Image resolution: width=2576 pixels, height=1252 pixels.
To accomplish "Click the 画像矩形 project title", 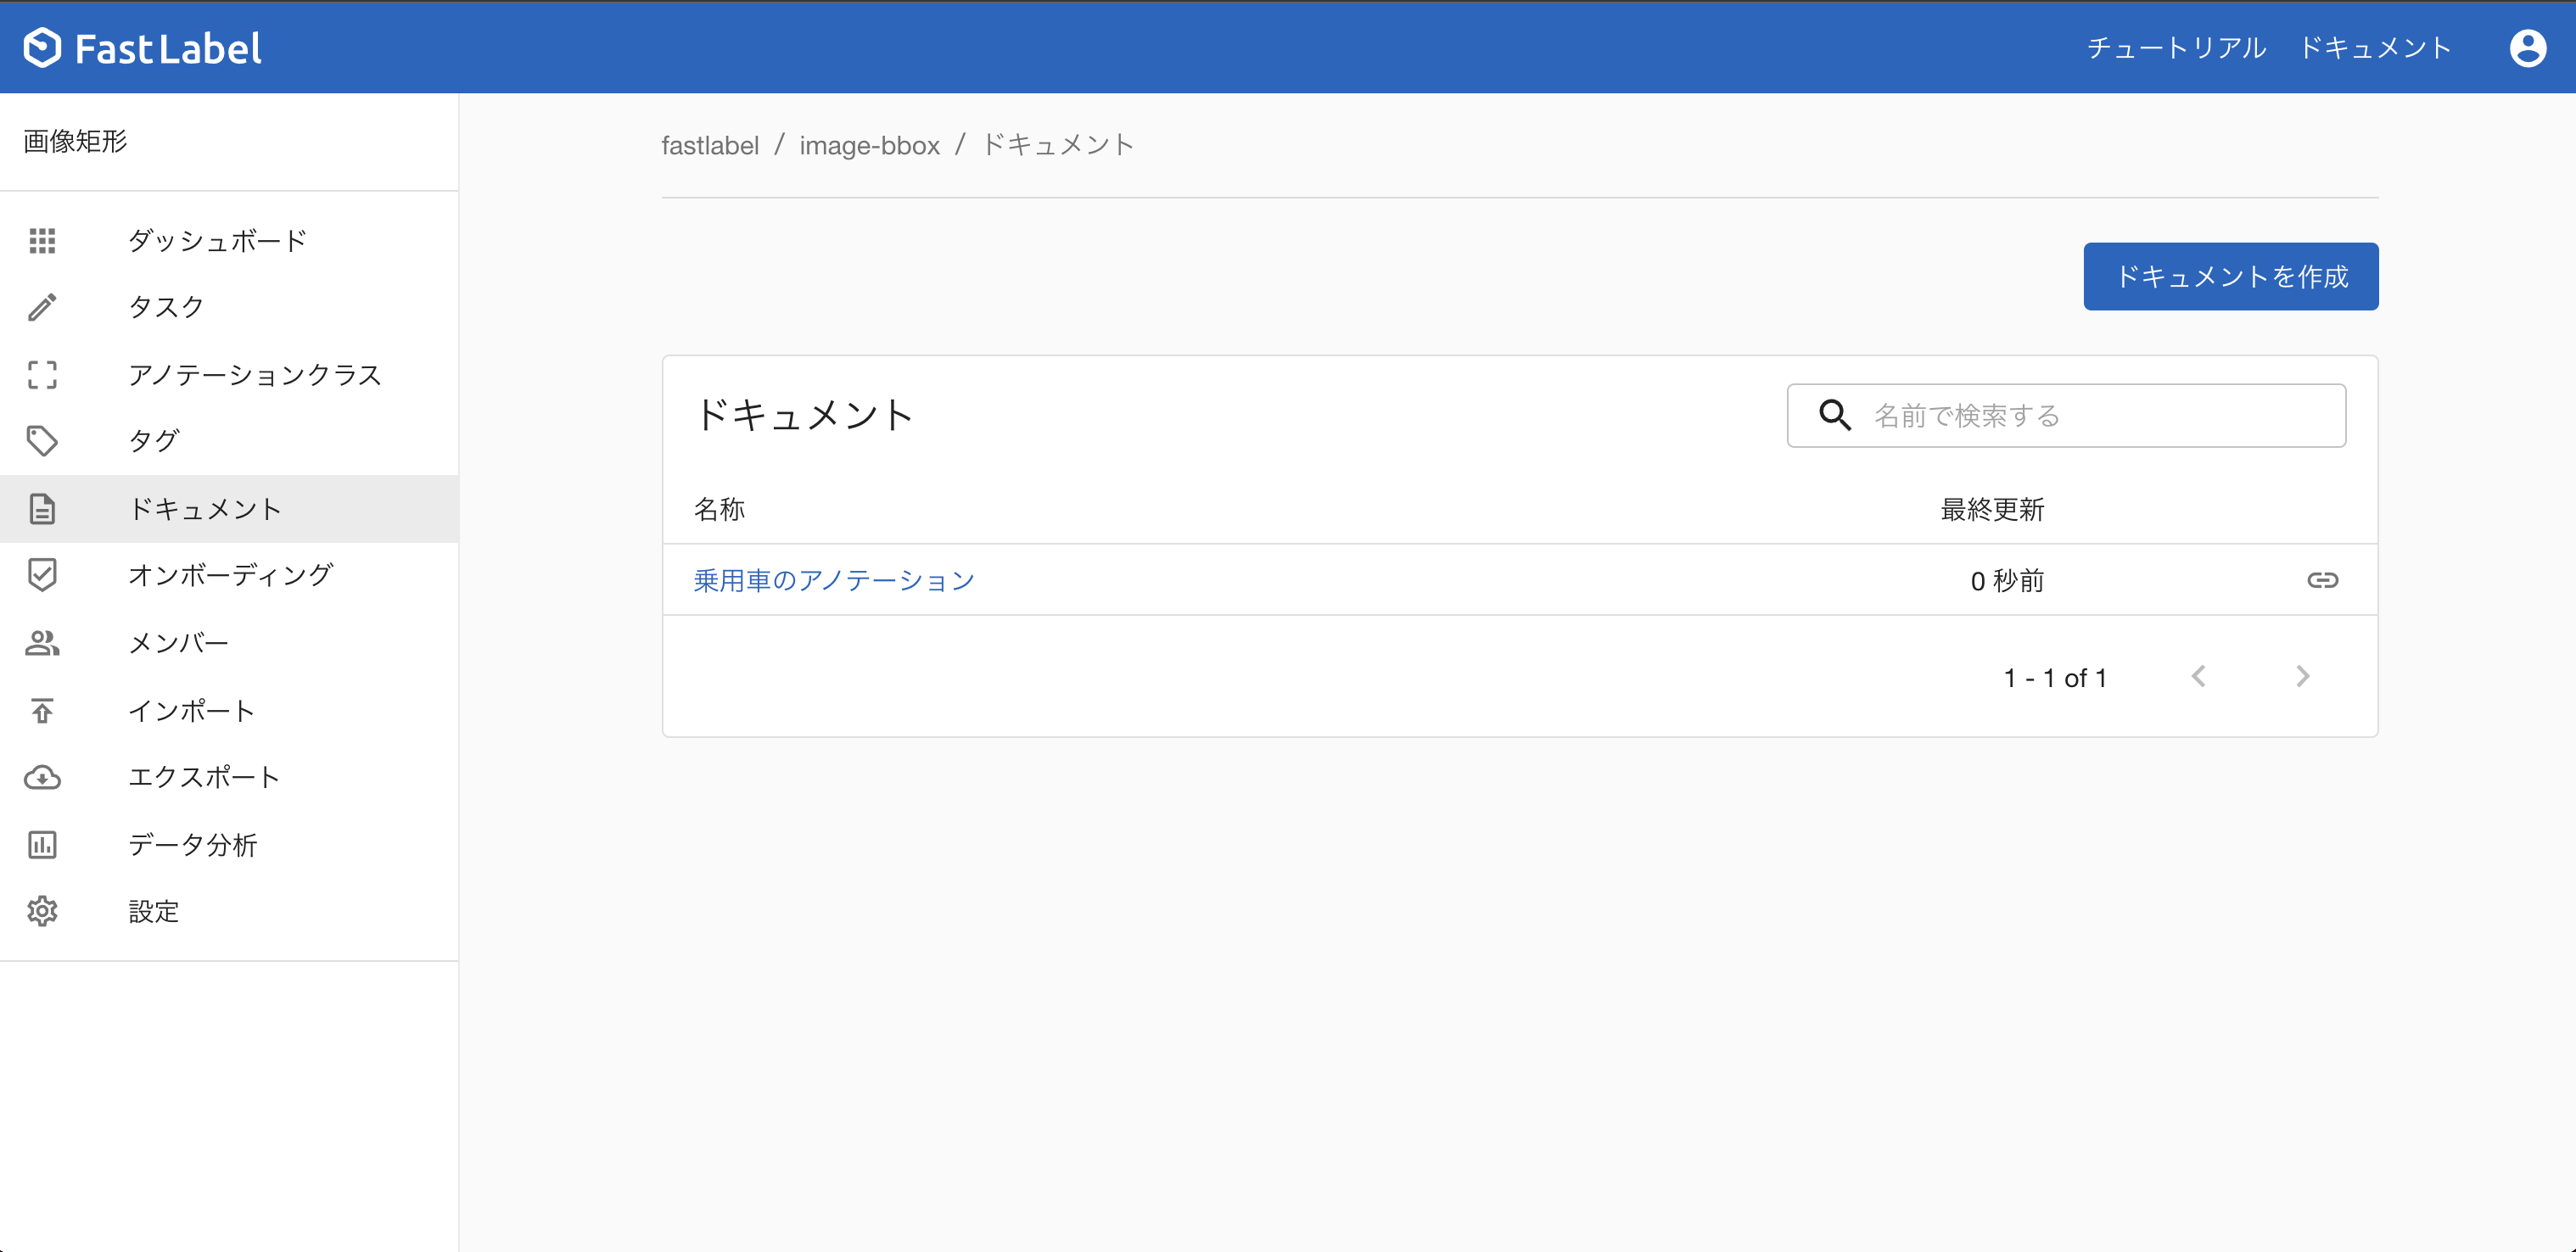I will [x=75, y=141].
